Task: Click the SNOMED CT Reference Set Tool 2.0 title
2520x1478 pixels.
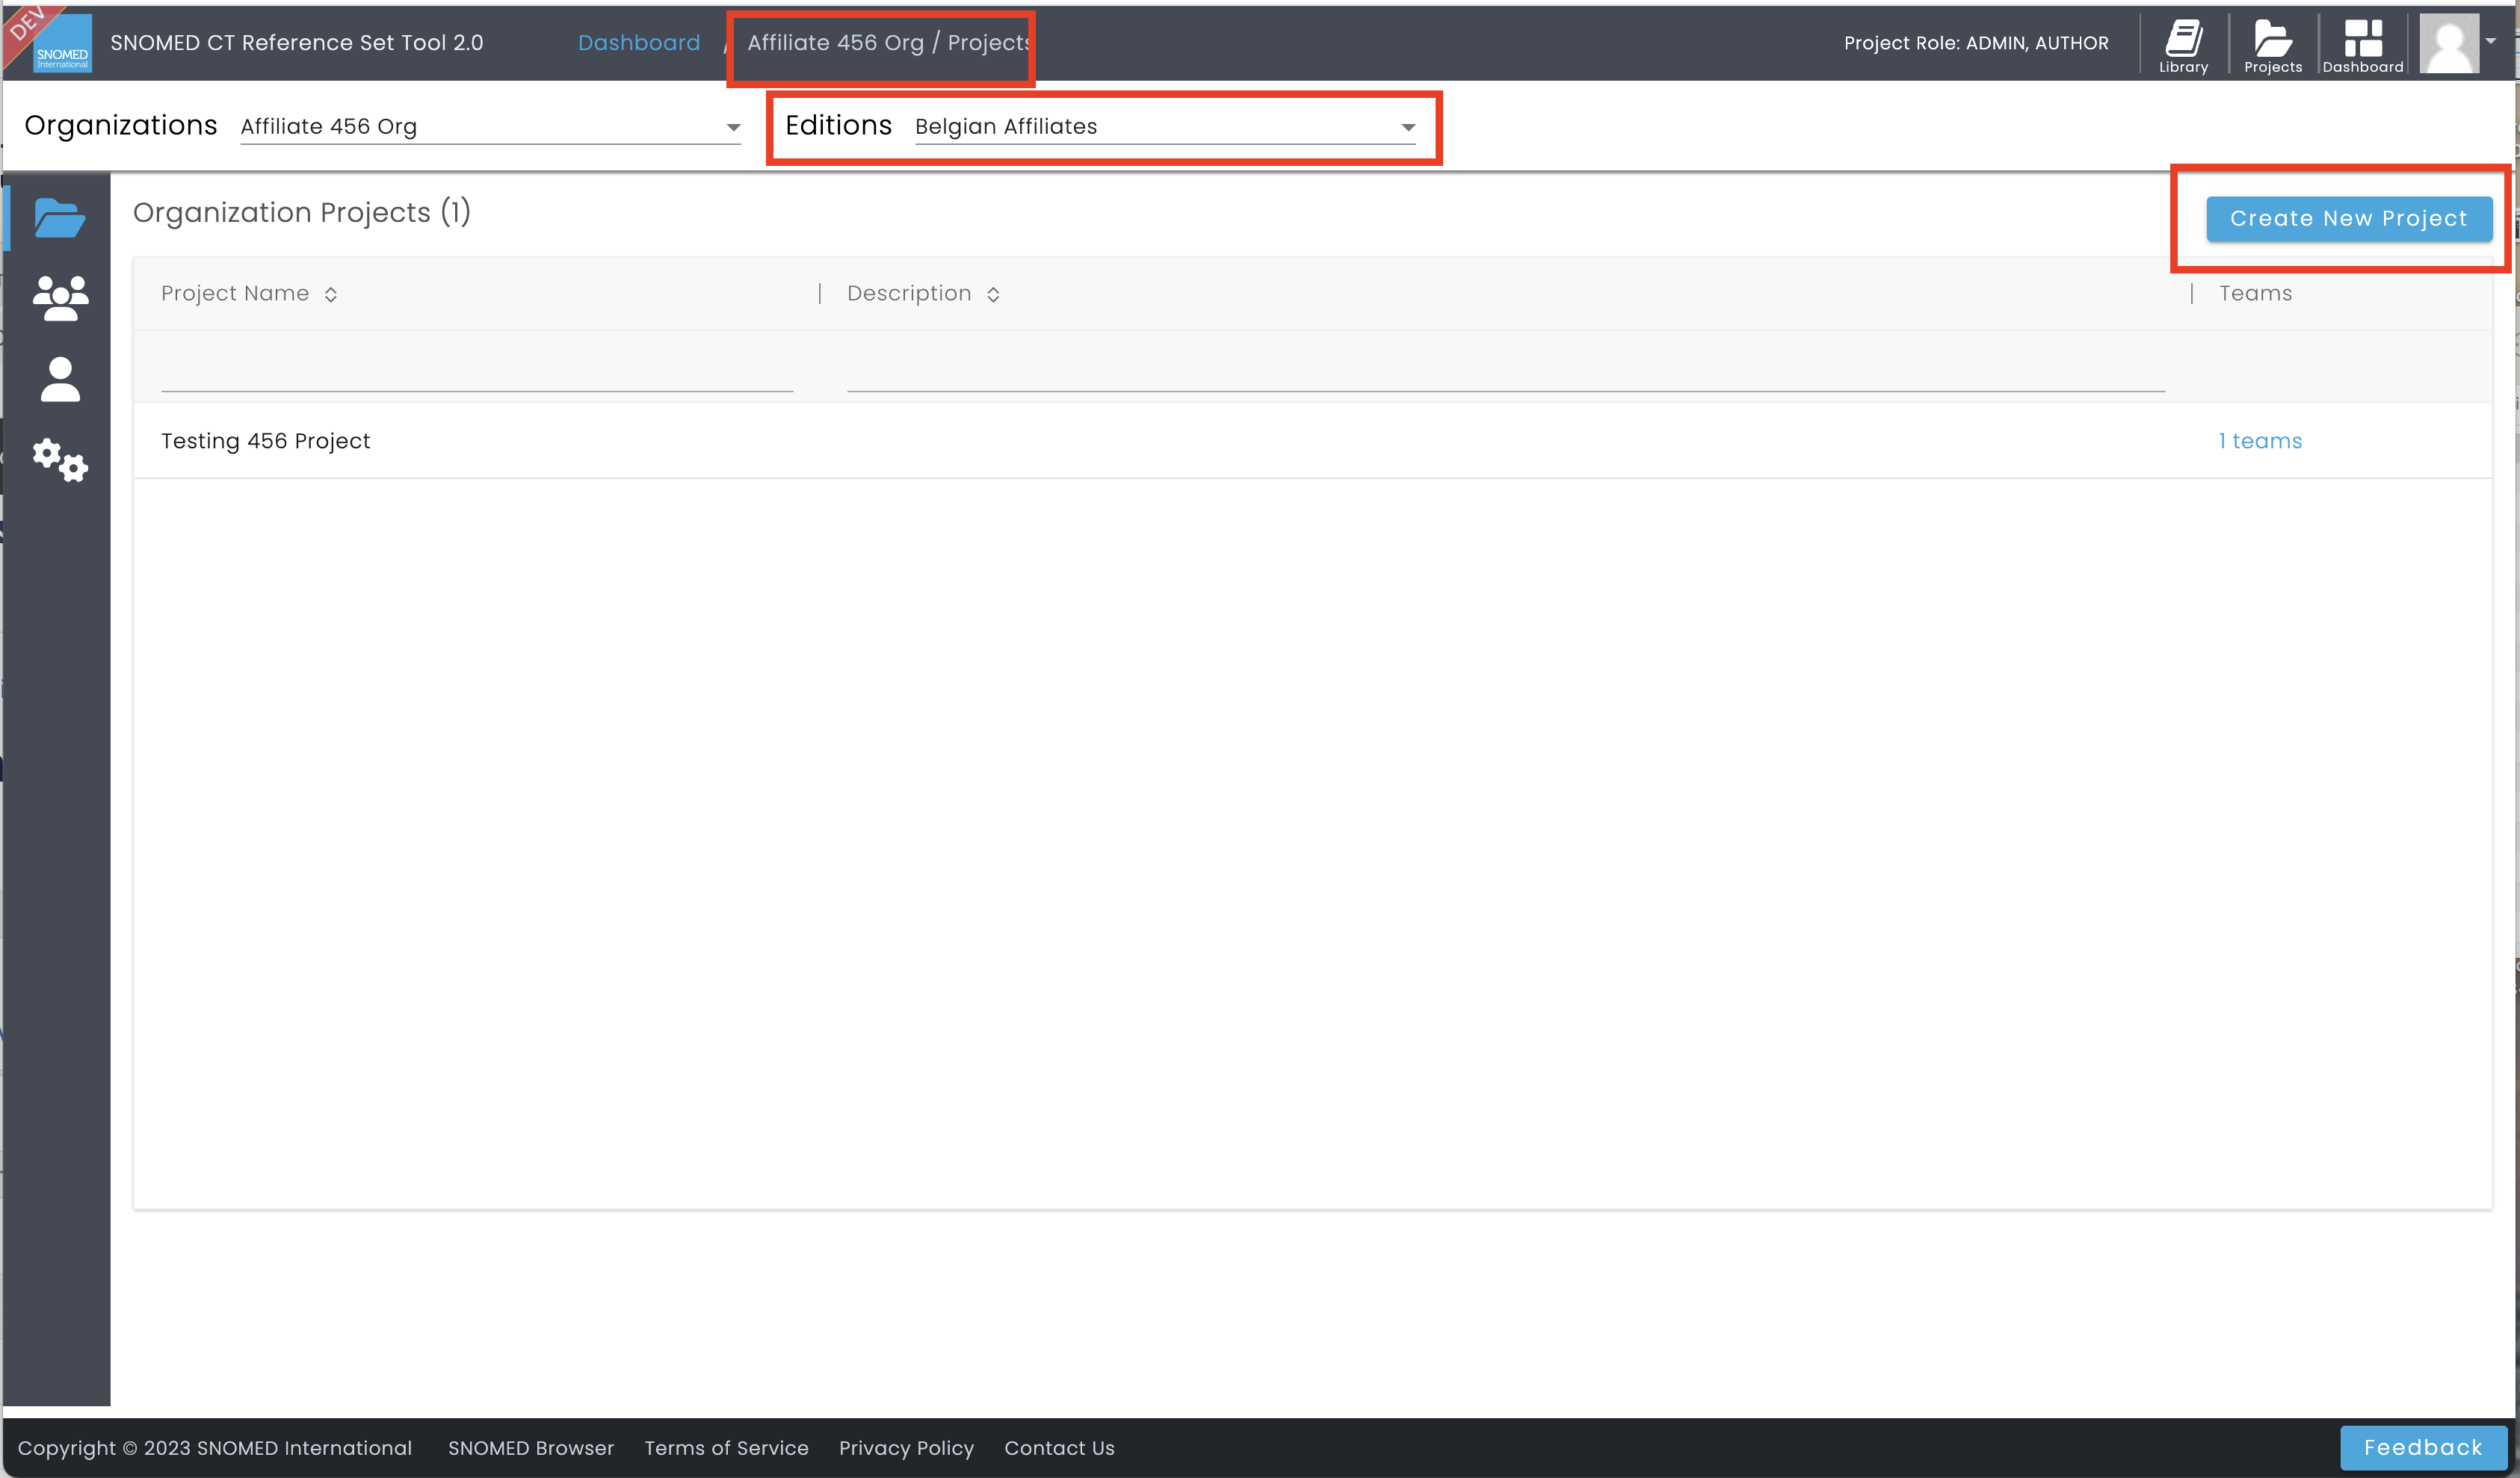Action: tap(296, 42)
